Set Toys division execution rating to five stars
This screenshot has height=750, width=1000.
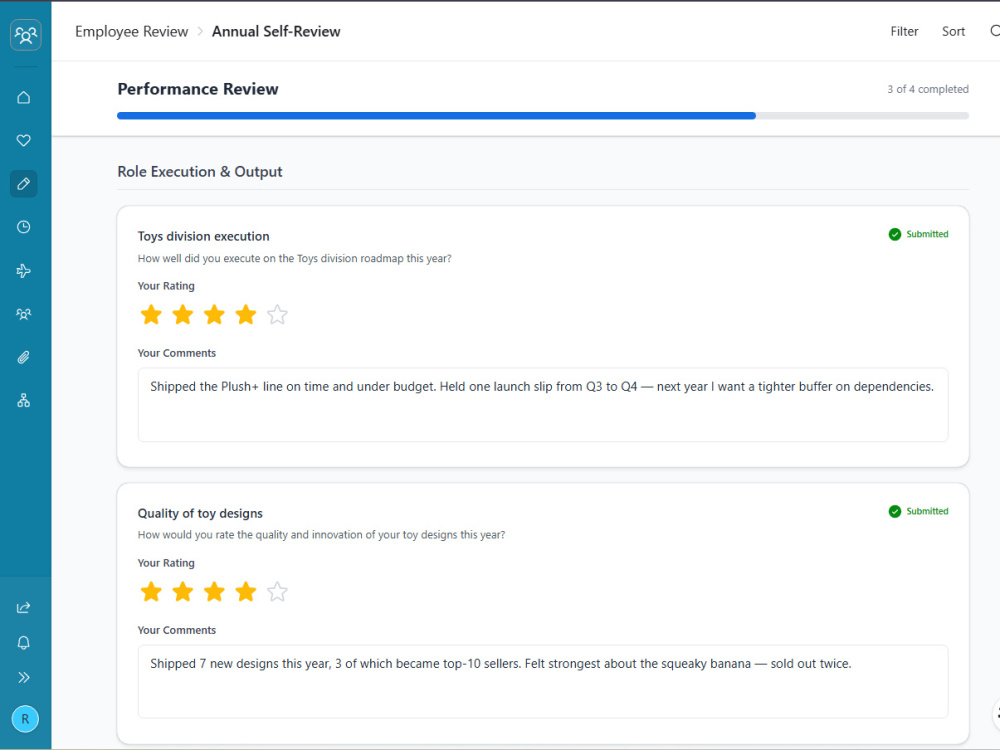click(x=277, y=314)
